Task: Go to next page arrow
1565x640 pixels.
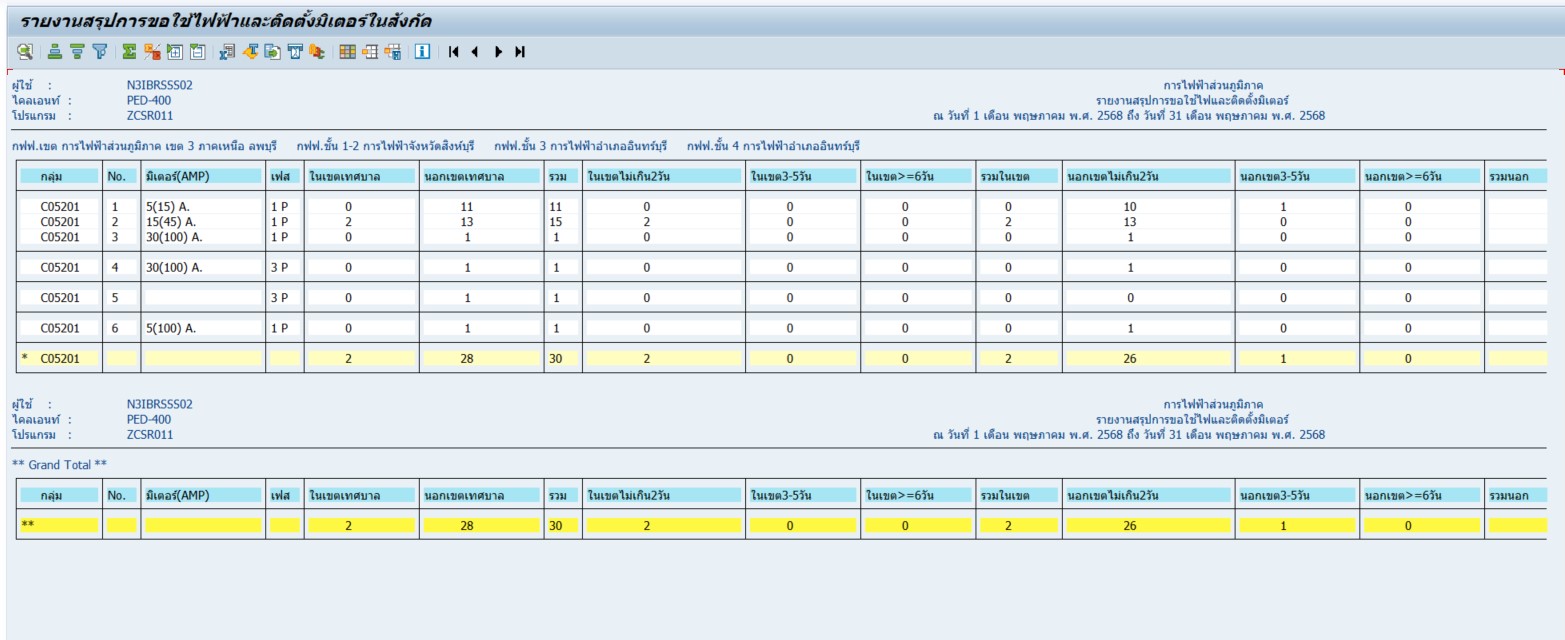Action: coord(499,52)
